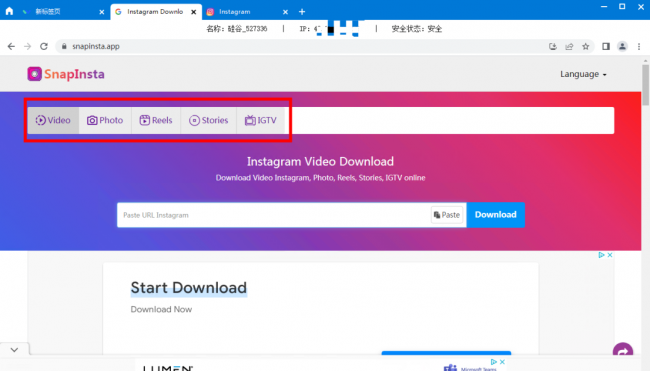The image size is (650, 371).
Task: Click the share page icon
Action: click(569, 46)
